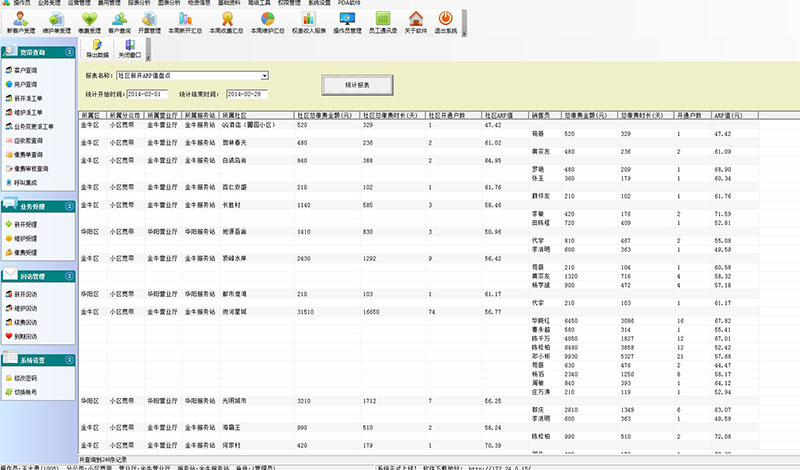Open 用户查询 globe item in sidebar

(21, 84)
